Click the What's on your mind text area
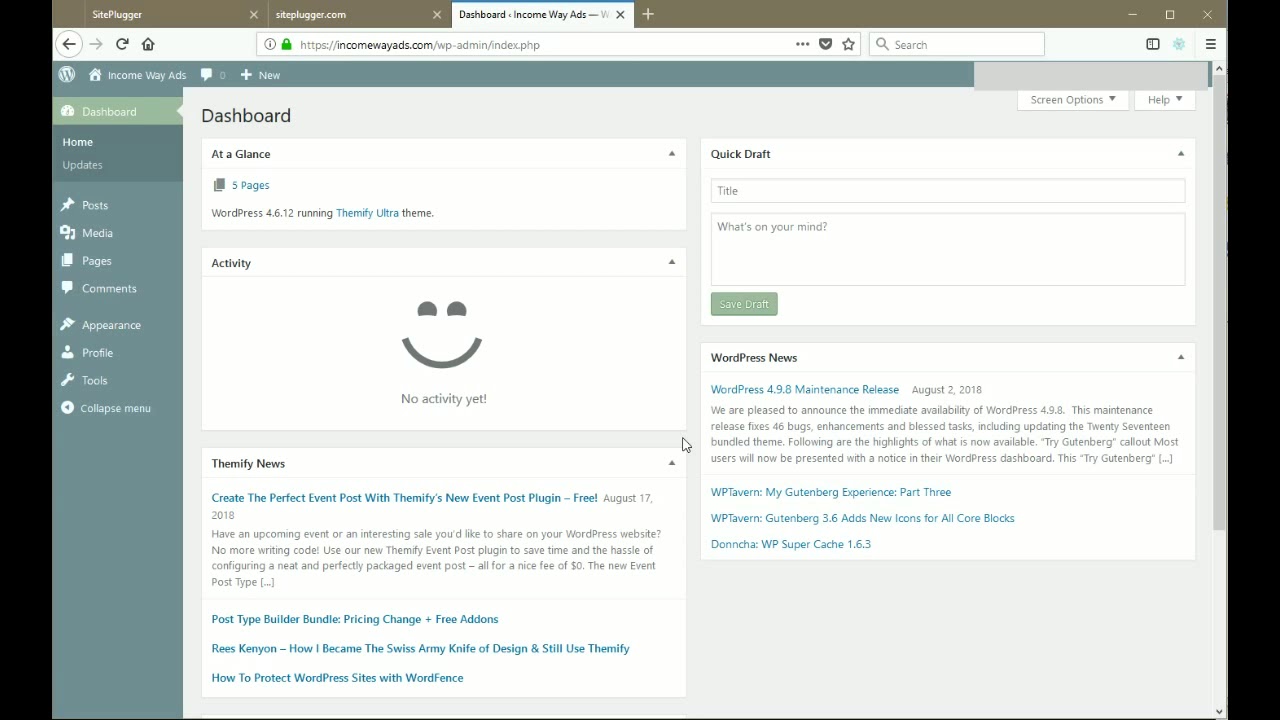1280x720 pixels. 948,249
